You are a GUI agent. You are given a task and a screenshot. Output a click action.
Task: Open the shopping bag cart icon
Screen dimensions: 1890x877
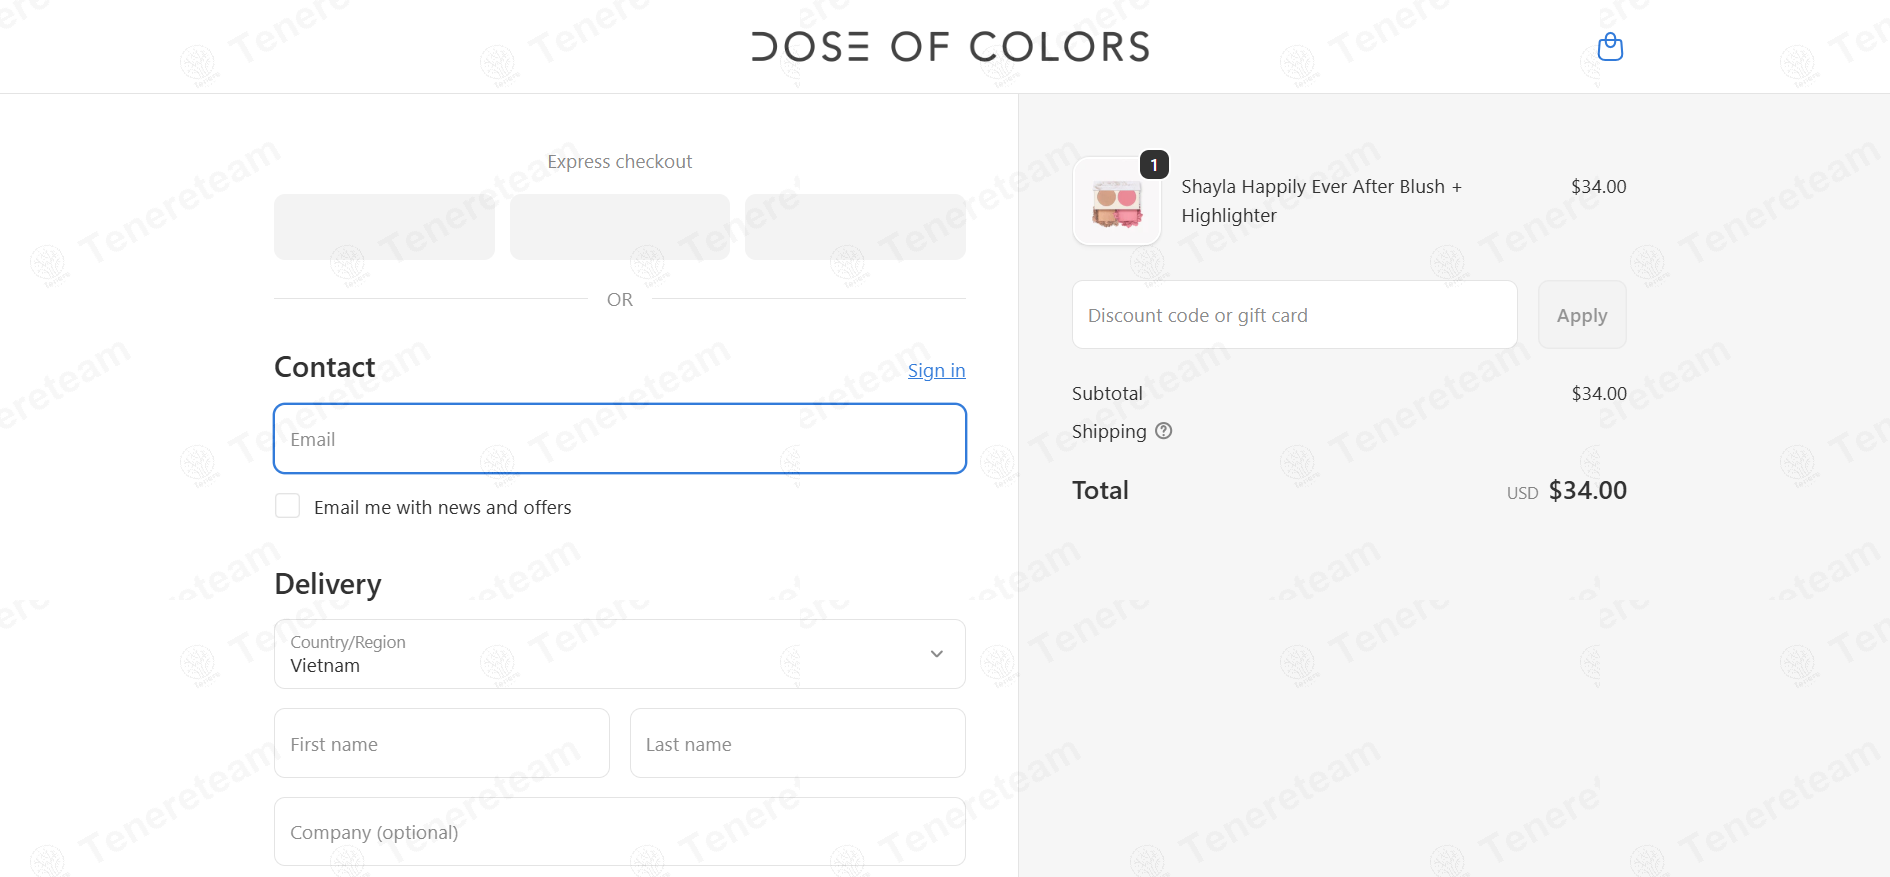(1610, 47)
